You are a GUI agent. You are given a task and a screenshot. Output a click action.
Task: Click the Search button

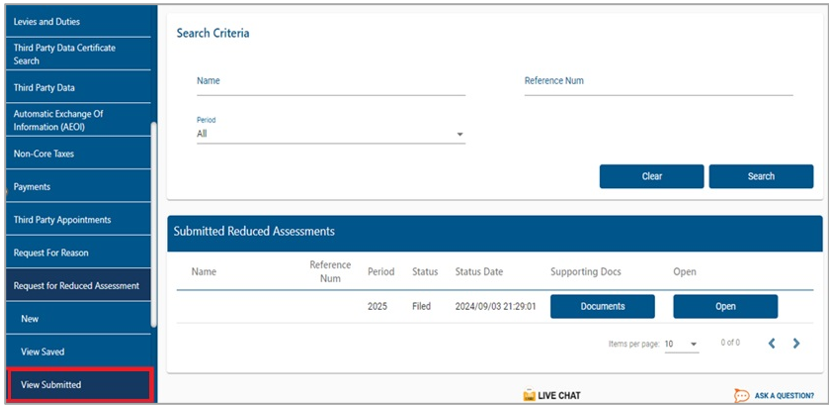tap(761, 176)
